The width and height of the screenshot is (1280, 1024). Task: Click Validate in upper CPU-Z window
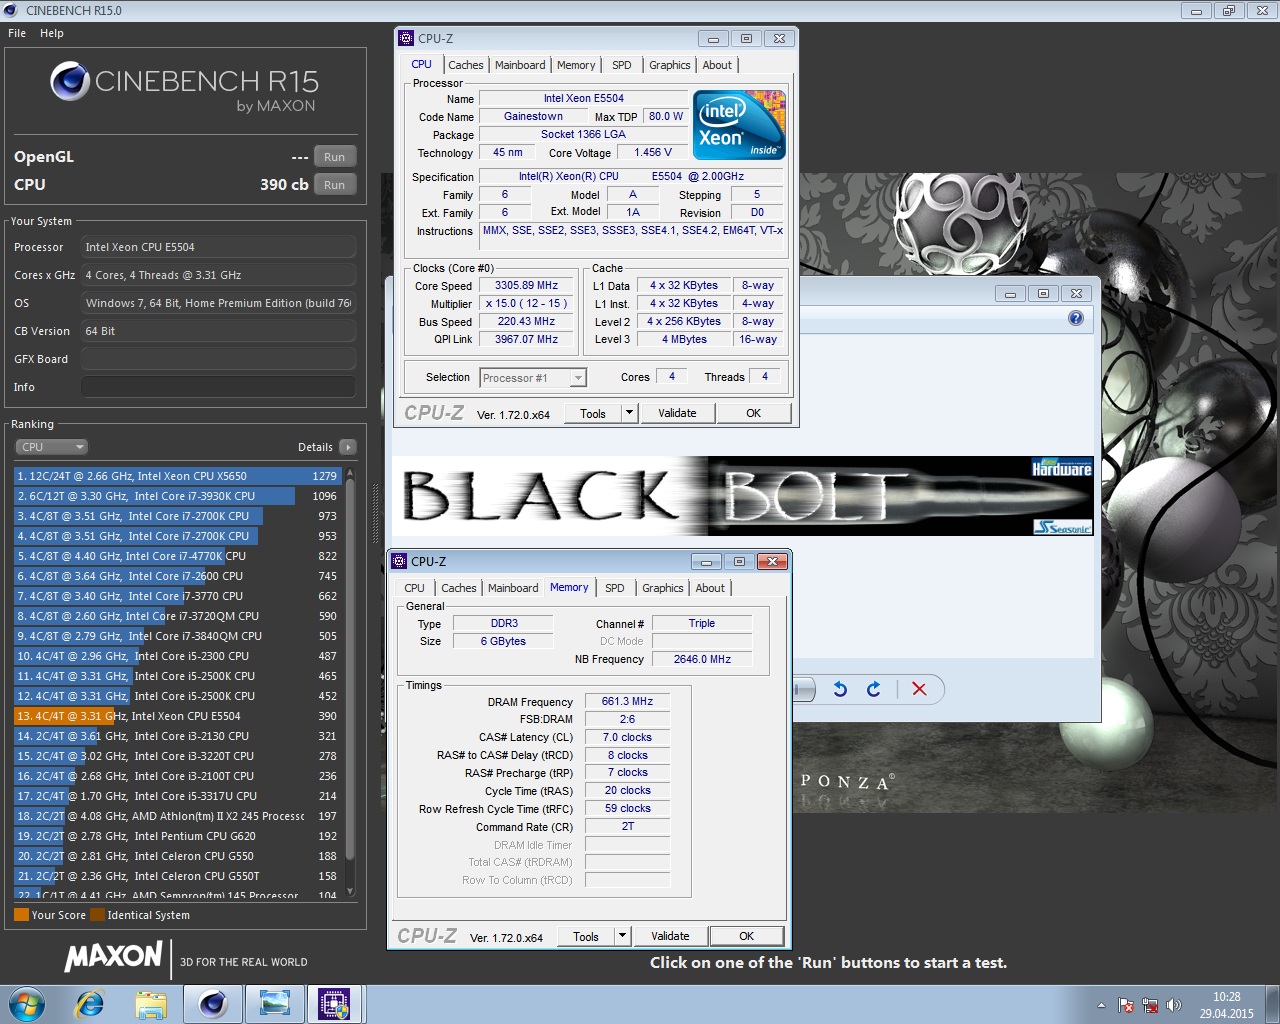(677, 413)
